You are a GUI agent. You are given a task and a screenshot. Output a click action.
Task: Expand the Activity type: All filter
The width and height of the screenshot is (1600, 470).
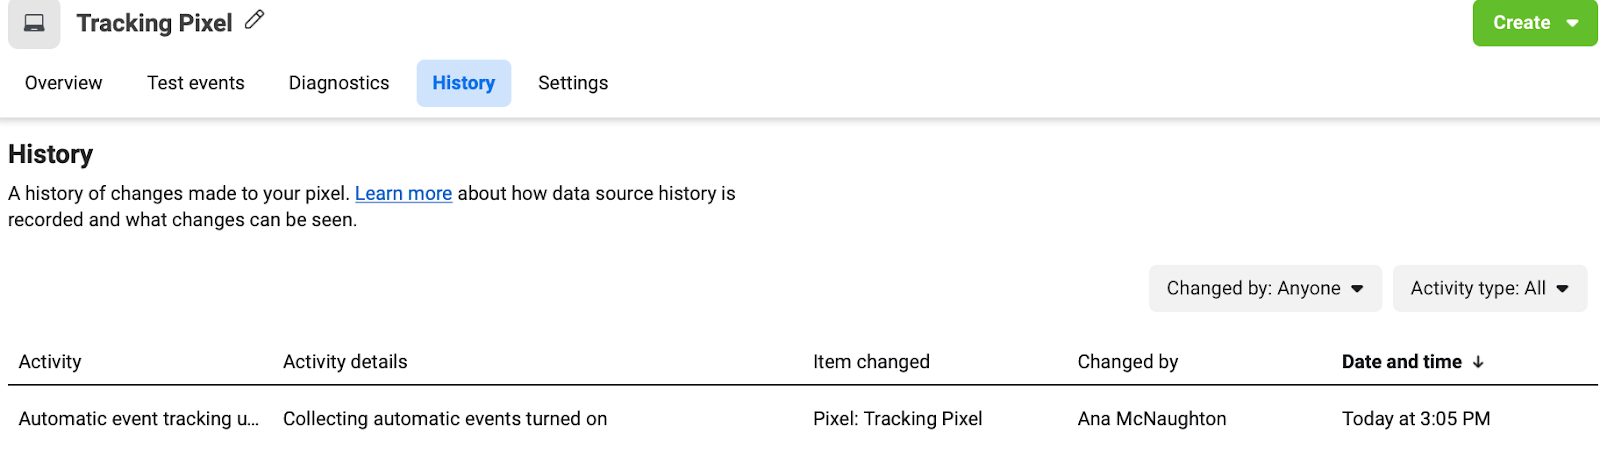coord(1489,288)
